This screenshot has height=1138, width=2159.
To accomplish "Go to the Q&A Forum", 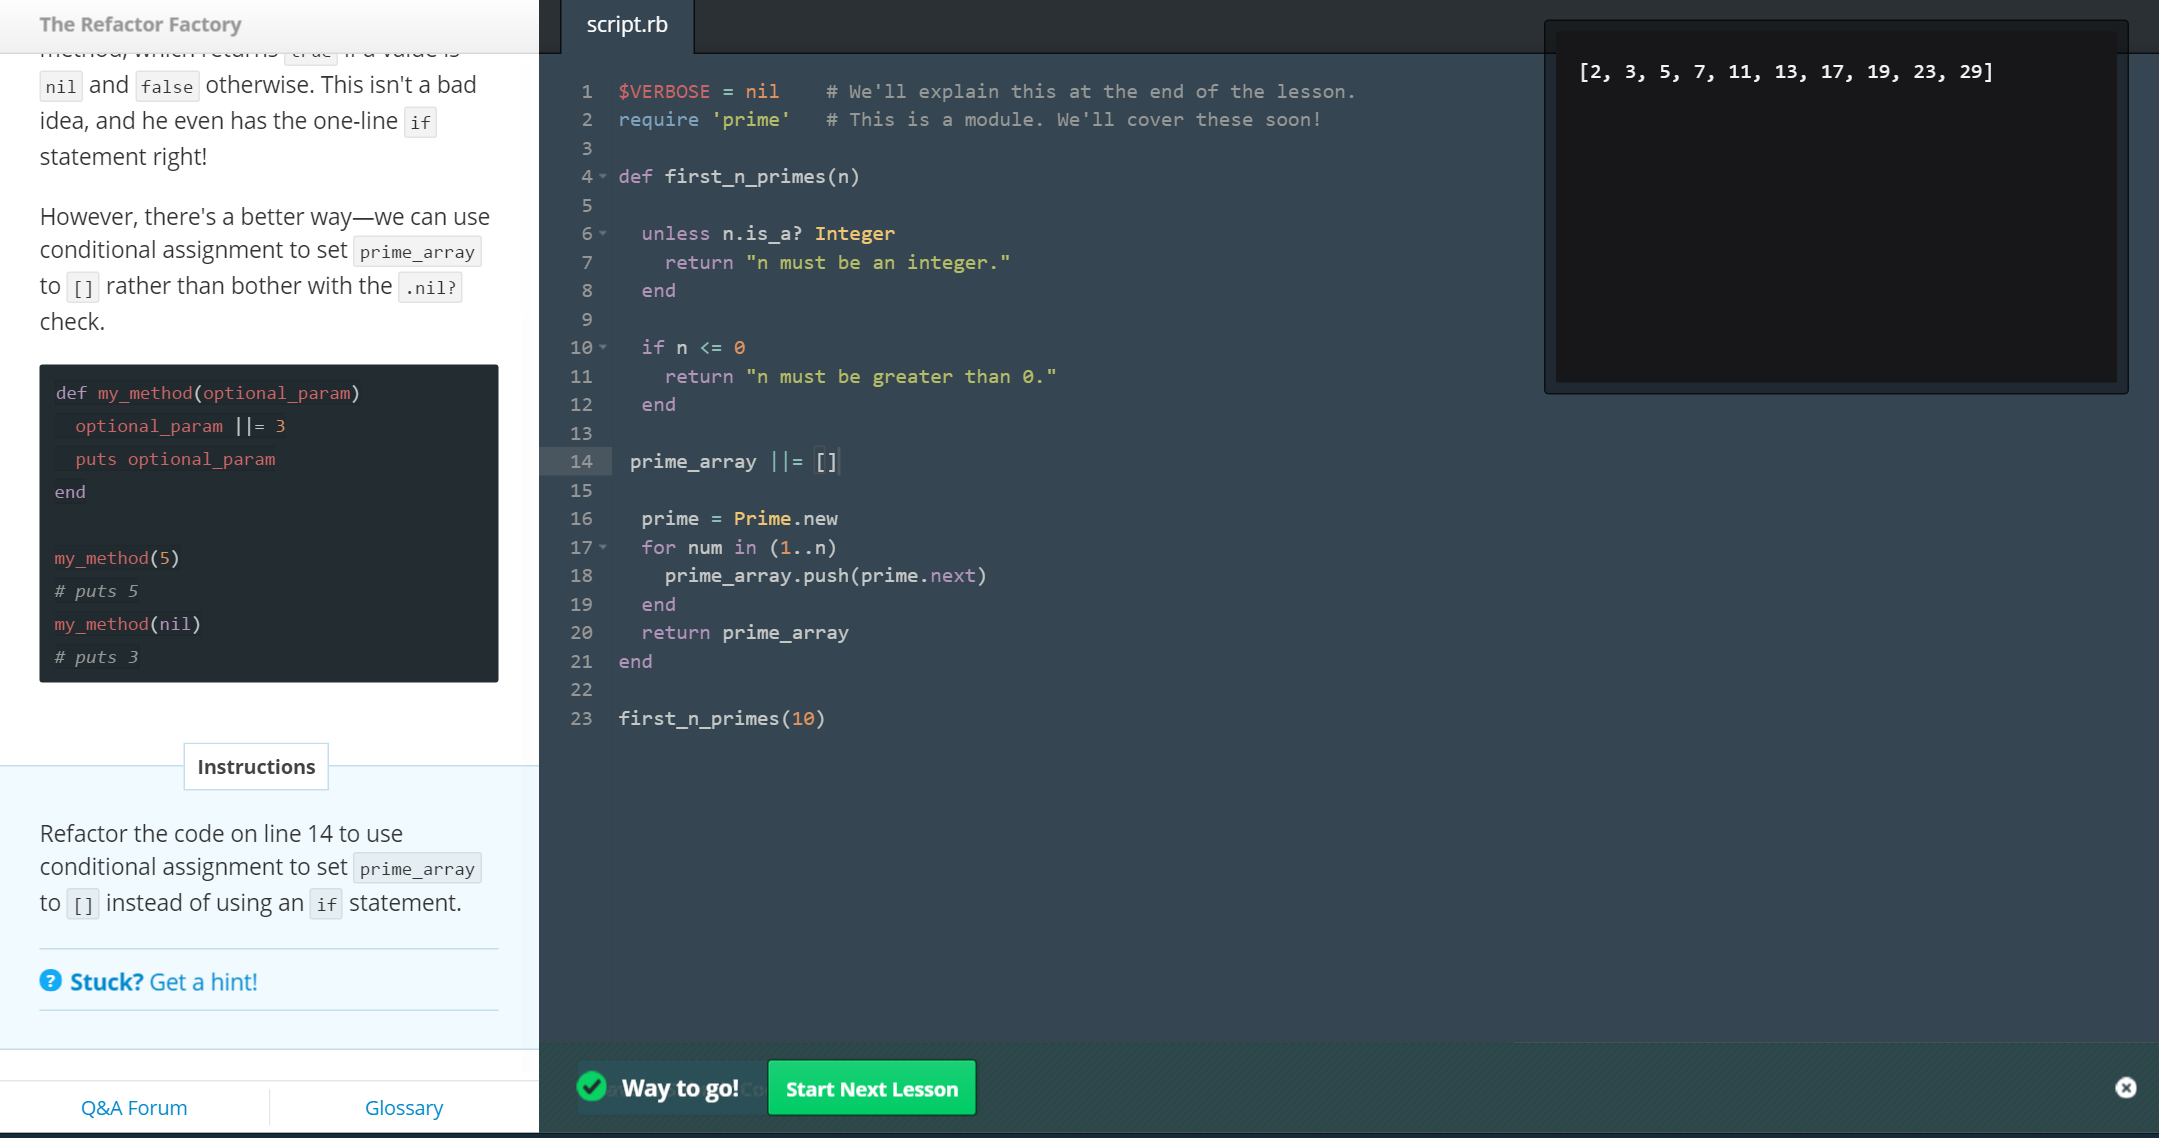I will [x=134, y=1108].
